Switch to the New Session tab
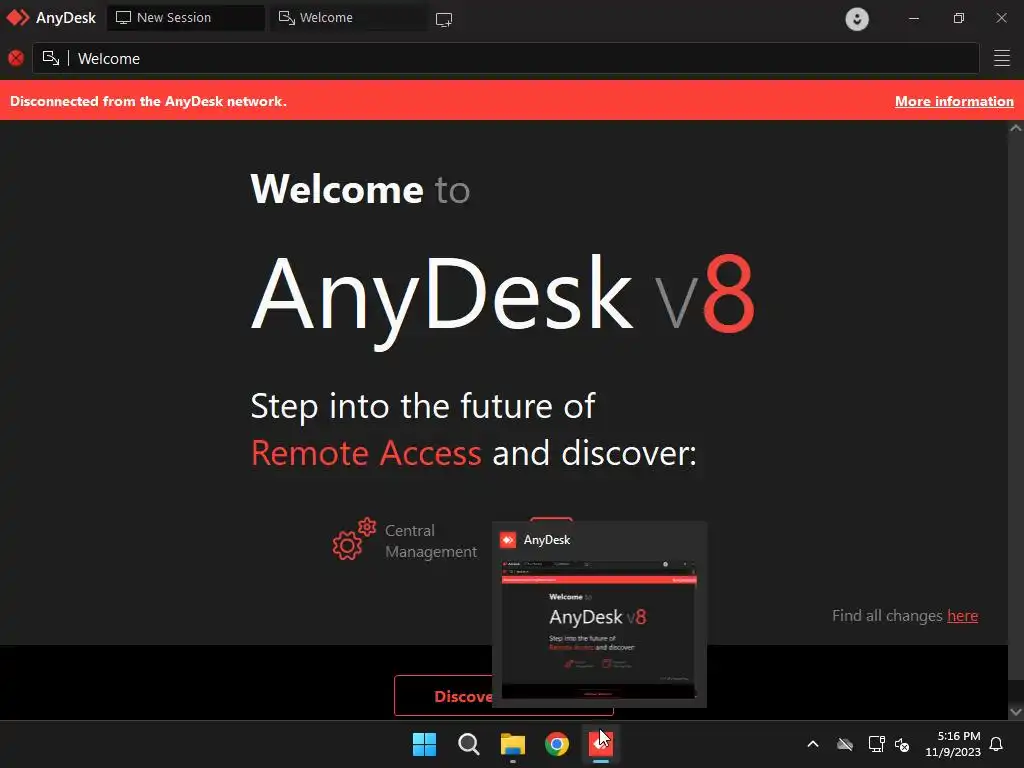1024x768 pixels. pos(185,18)
